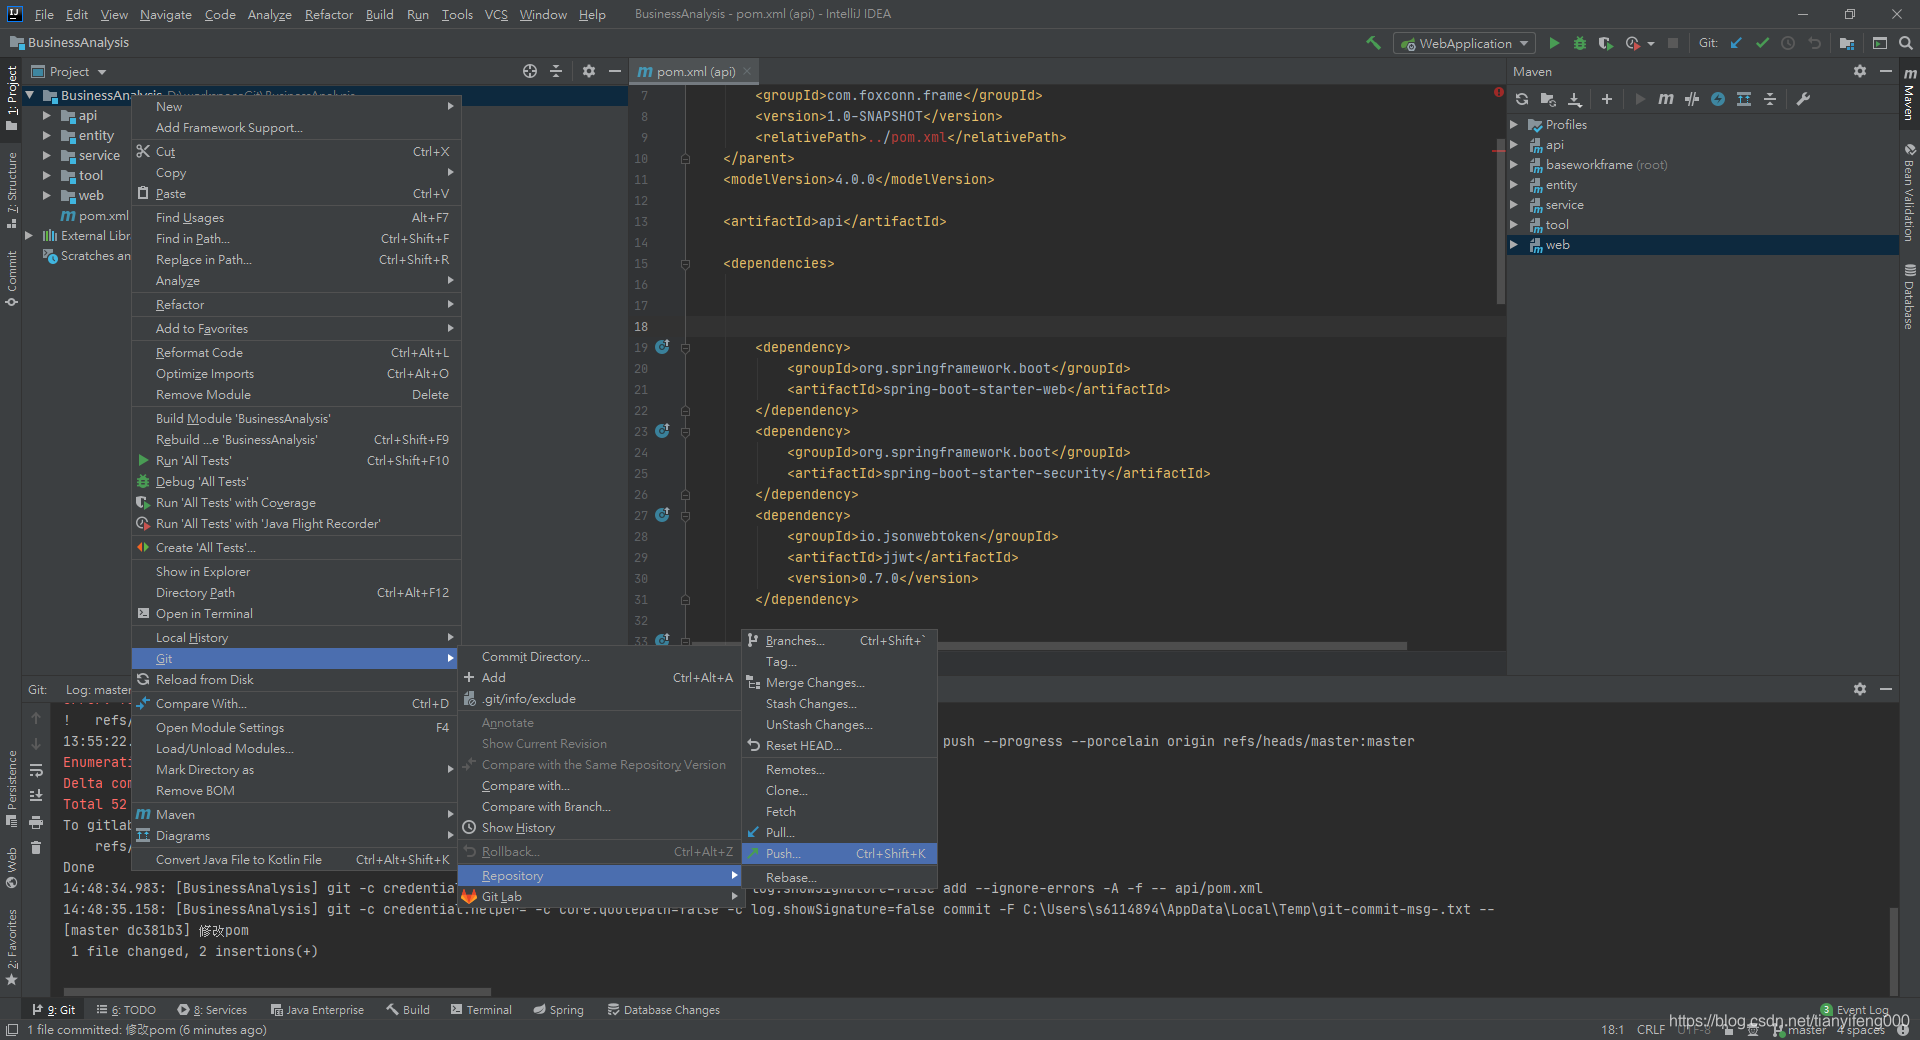Clear Git console with trash icon
Screen dimensions: 1920x1040
pos(36,847)
